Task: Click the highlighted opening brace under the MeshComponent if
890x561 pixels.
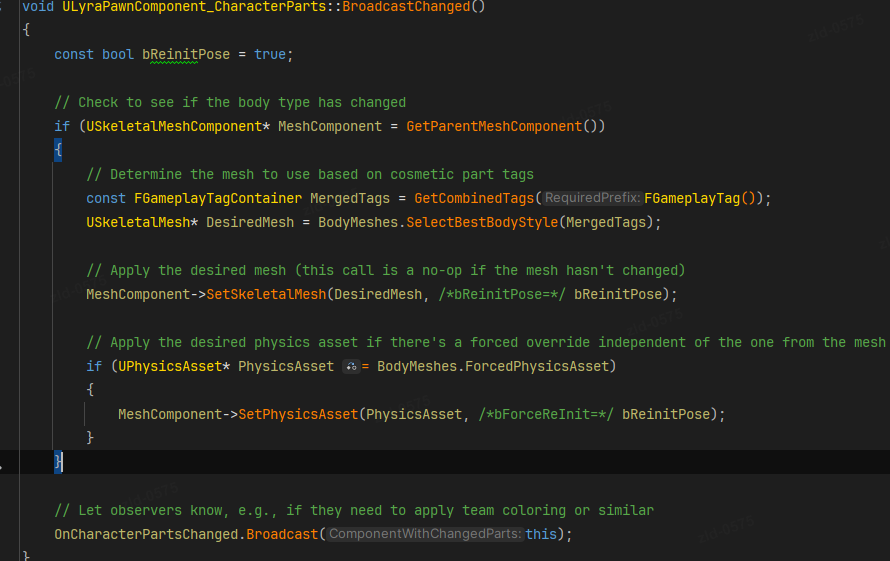Action: 58,150
